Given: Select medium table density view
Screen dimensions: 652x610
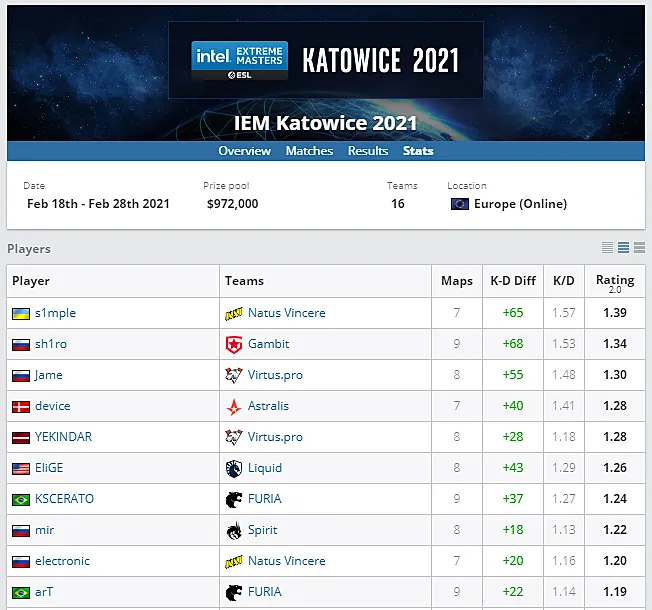Looking at the screenshot, I should click(x=623, y=247).
